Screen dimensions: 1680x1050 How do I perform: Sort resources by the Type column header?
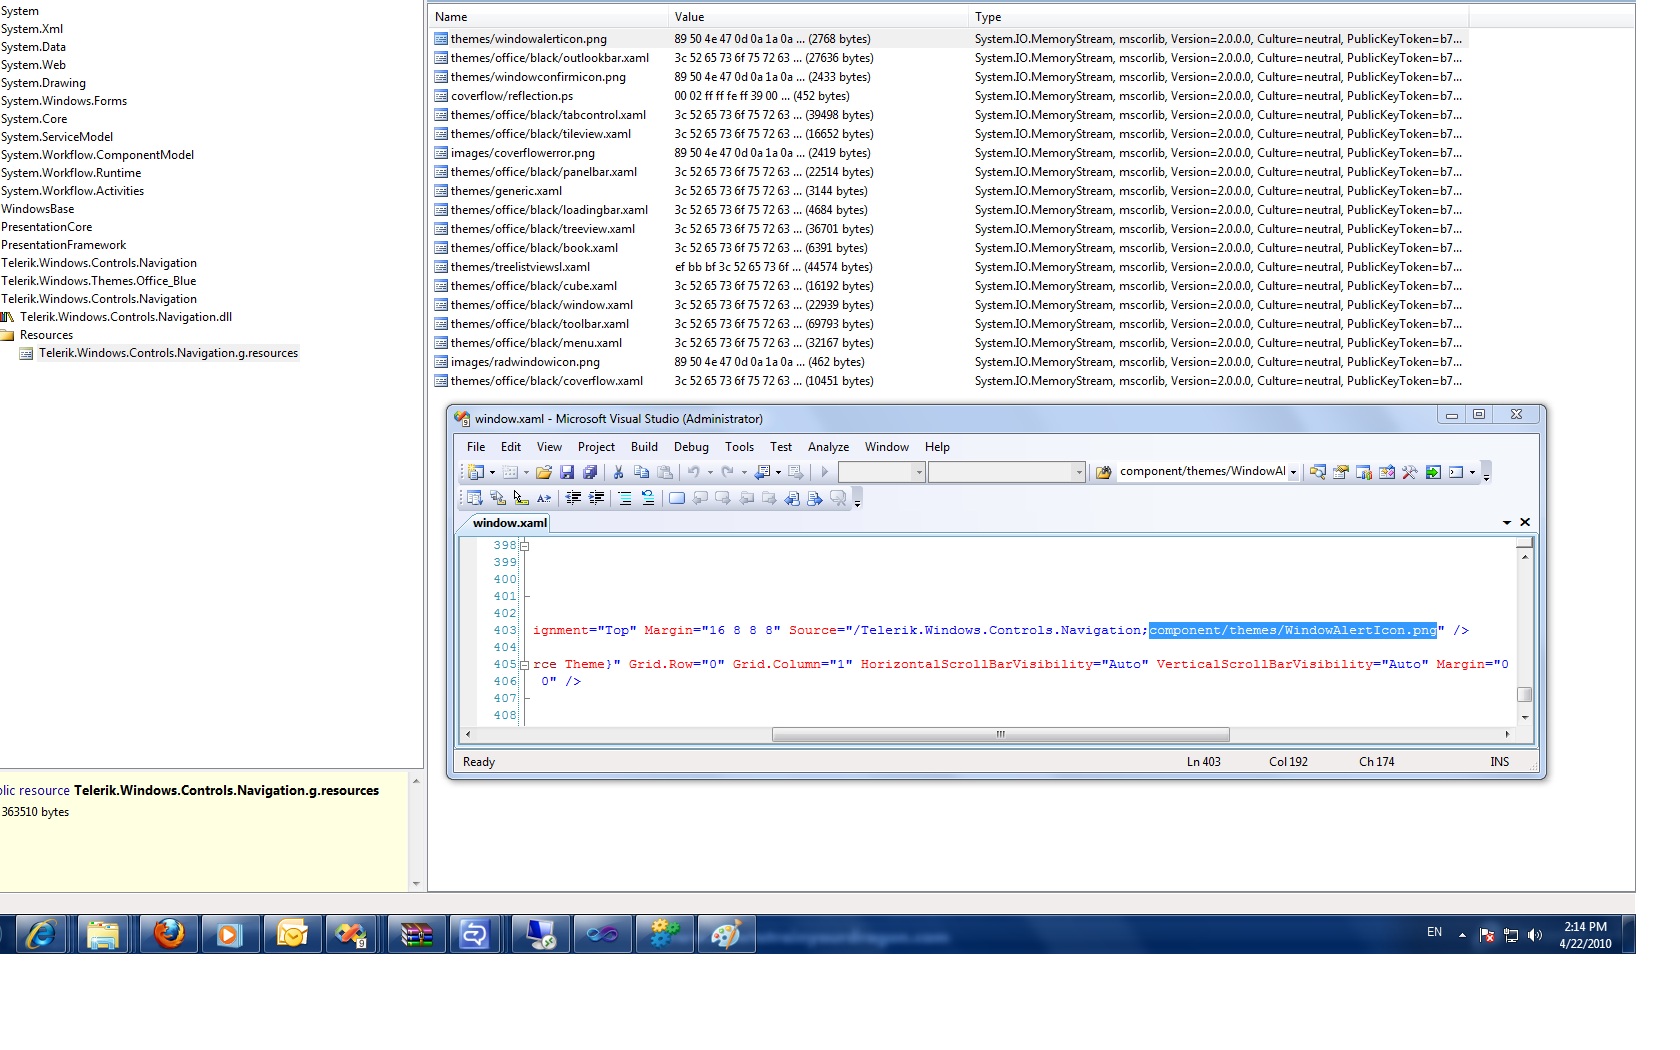click(x=1218, y=17)
